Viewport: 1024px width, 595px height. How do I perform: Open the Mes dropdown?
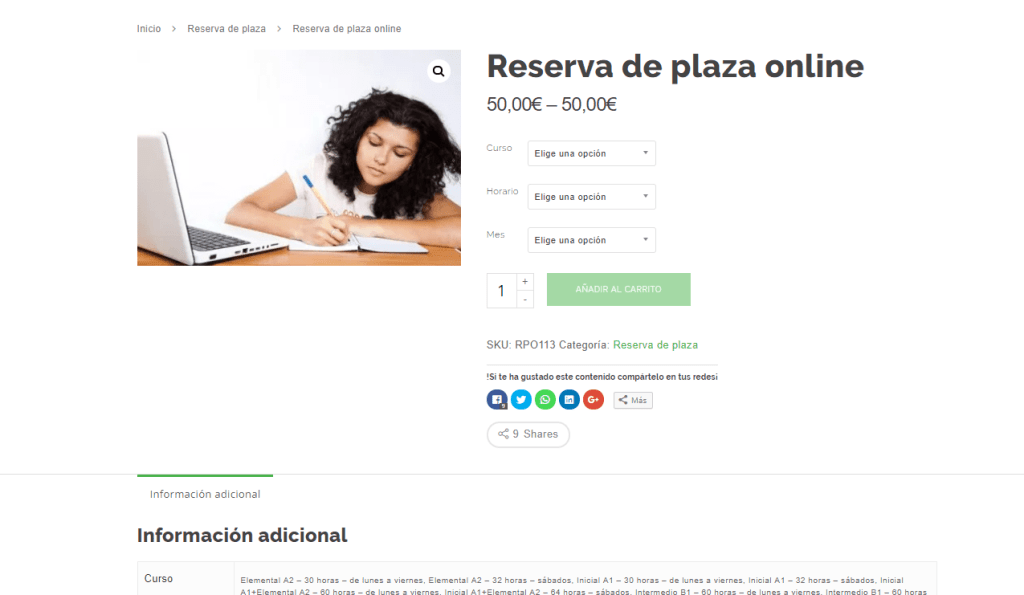[x=592, y=240]
